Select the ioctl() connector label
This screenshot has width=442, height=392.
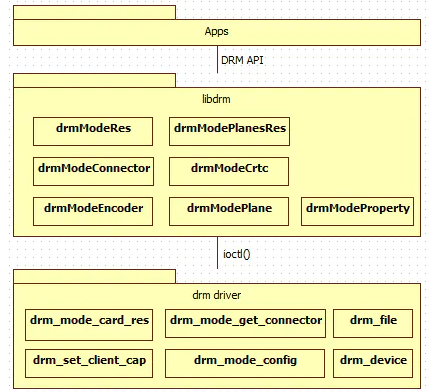pos(237,254)
